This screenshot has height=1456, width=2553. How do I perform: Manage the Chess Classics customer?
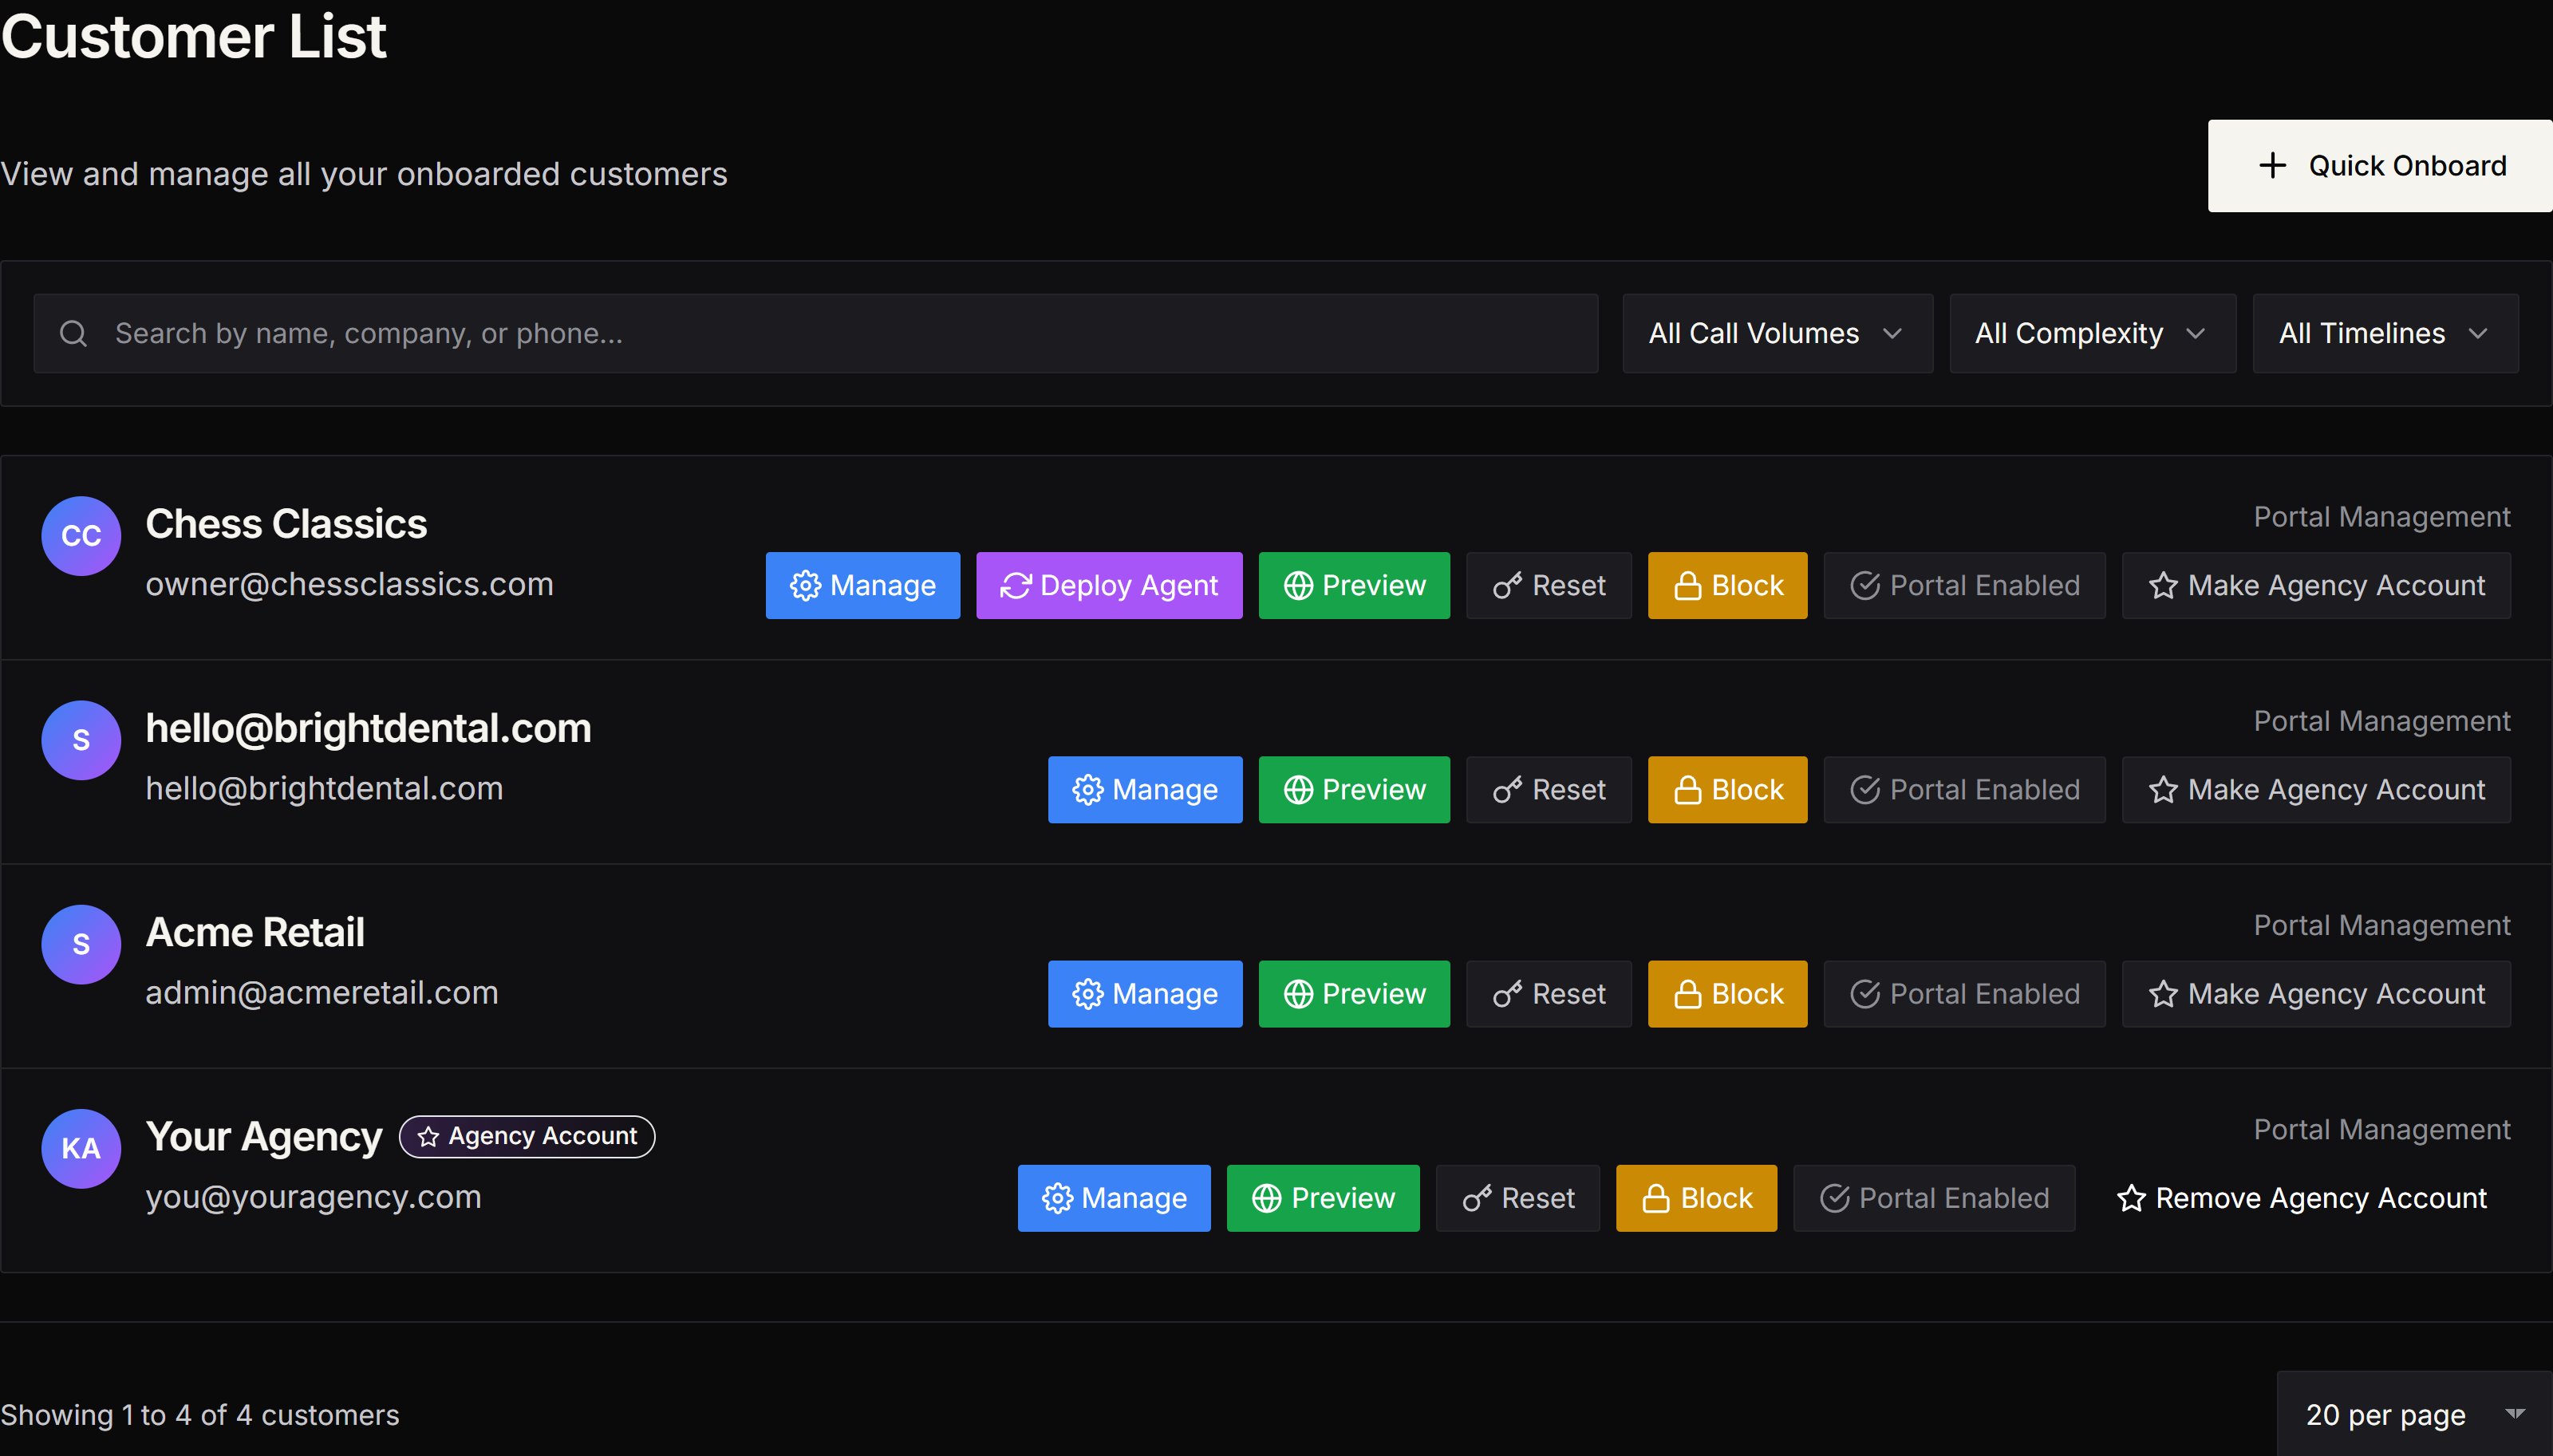[863, 585]
